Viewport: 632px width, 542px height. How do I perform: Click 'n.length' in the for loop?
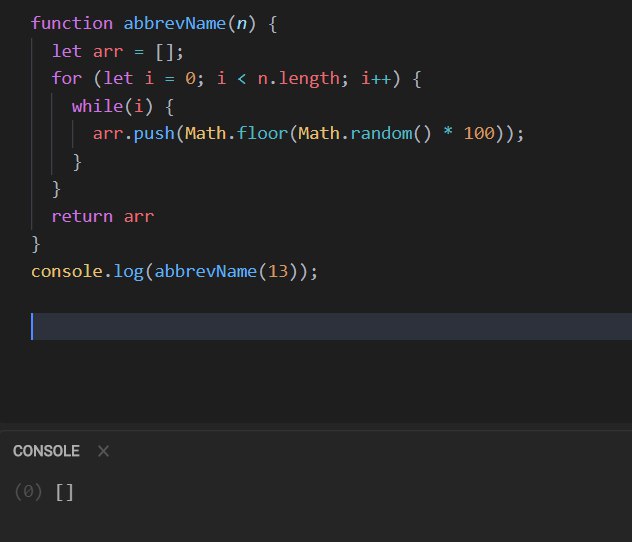pyautogui.click(x=299, y=79)
